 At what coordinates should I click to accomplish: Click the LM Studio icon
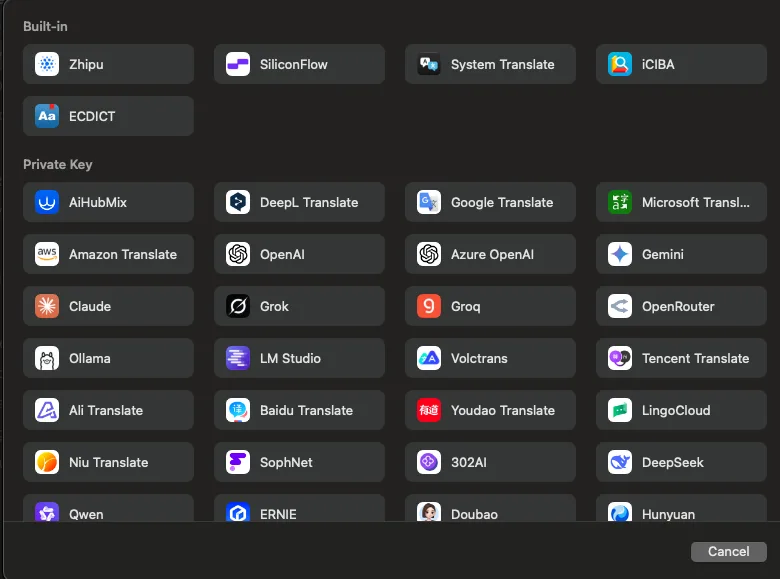[238, 358]
